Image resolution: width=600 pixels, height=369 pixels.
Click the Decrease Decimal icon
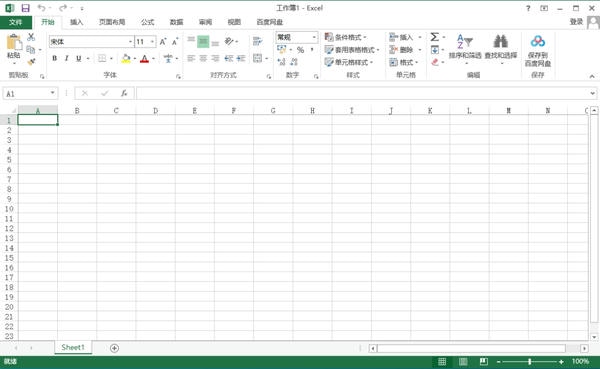(x=293, y=62)
